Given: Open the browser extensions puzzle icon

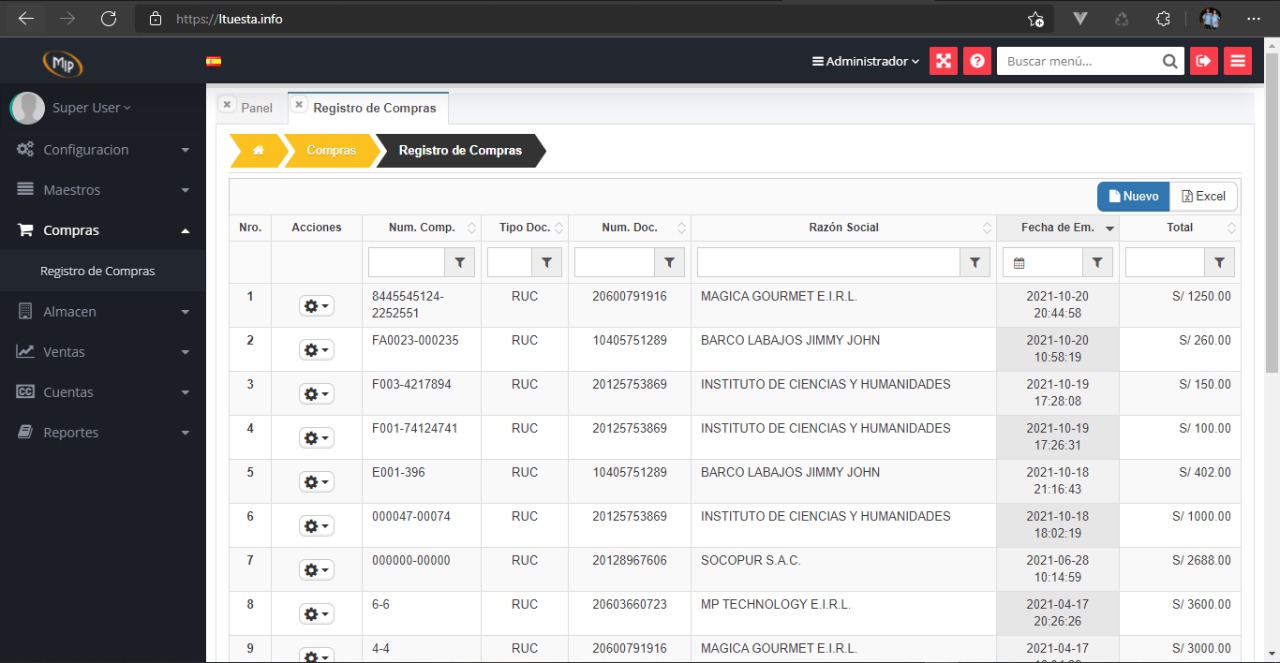Looking at the screenshot, I should click(1162, 18).
